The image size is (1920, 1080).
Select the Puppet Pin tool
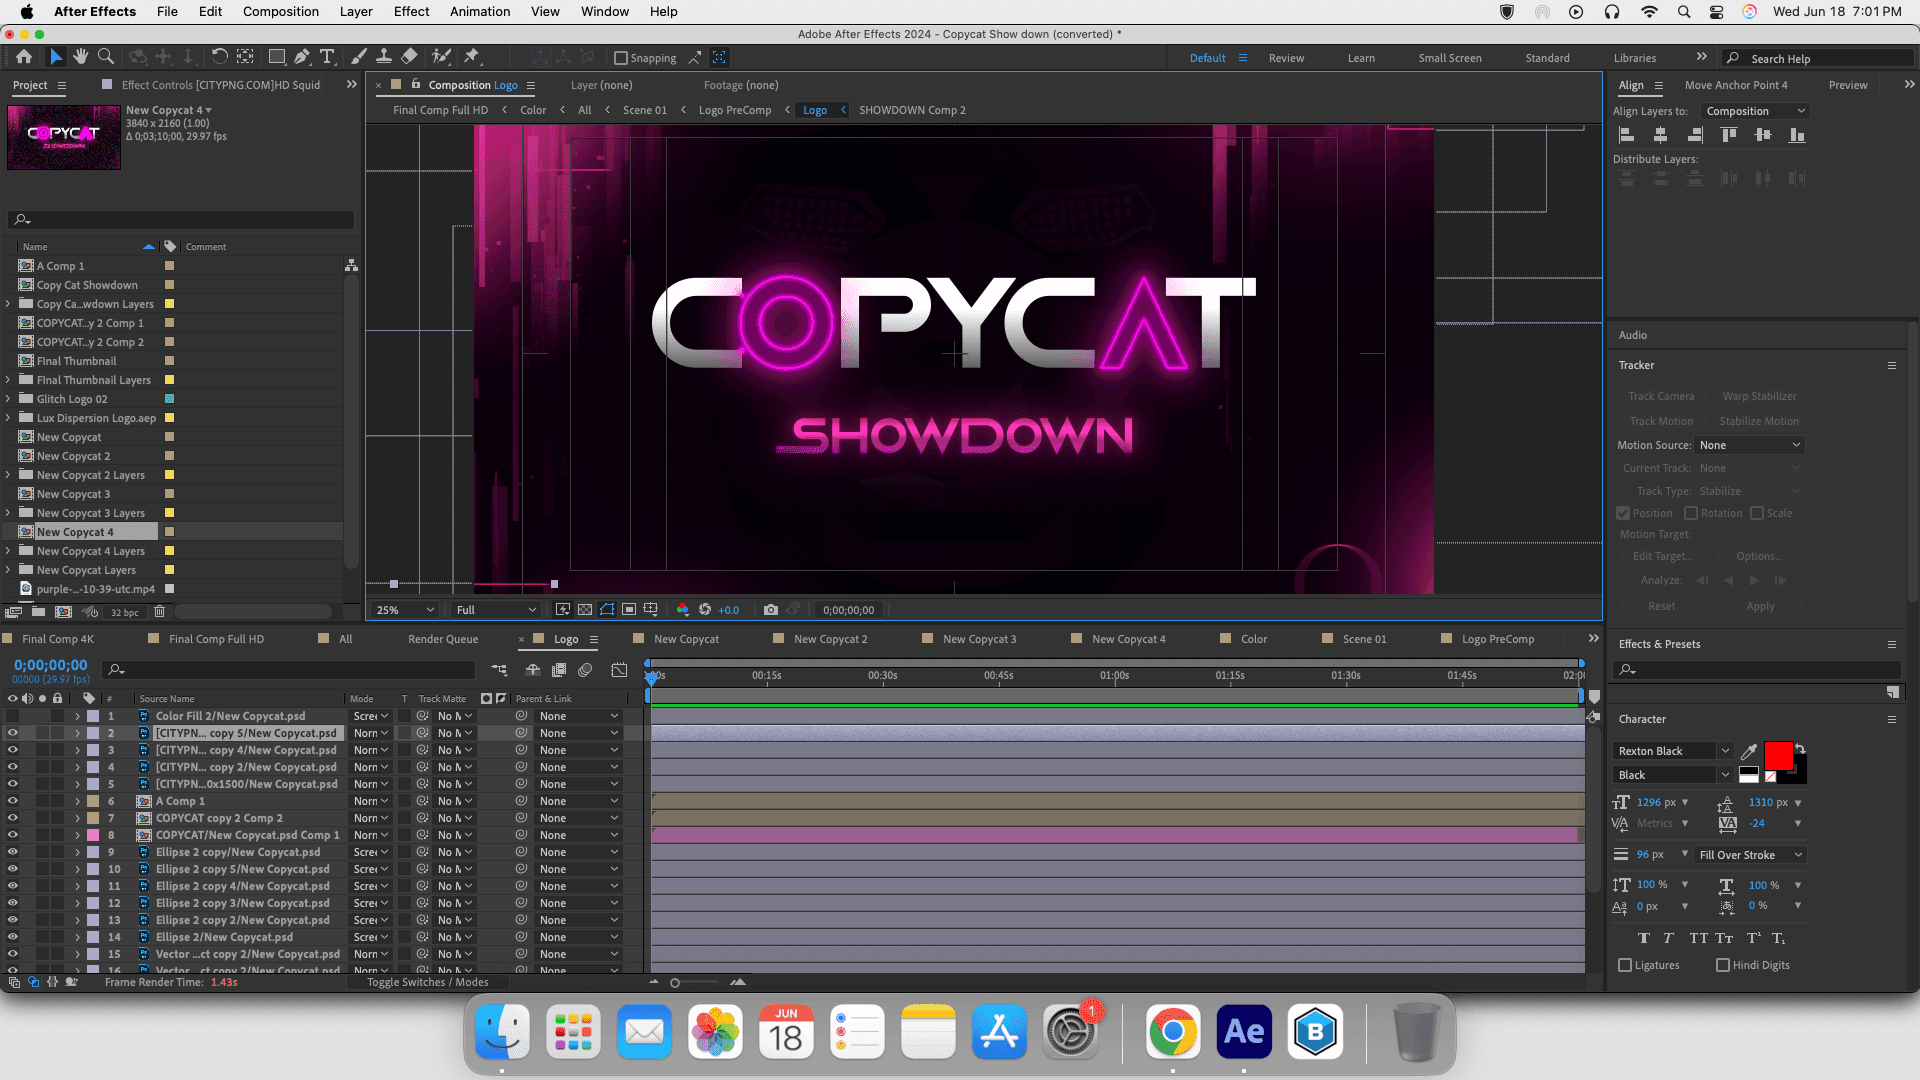tap(472, 57)
